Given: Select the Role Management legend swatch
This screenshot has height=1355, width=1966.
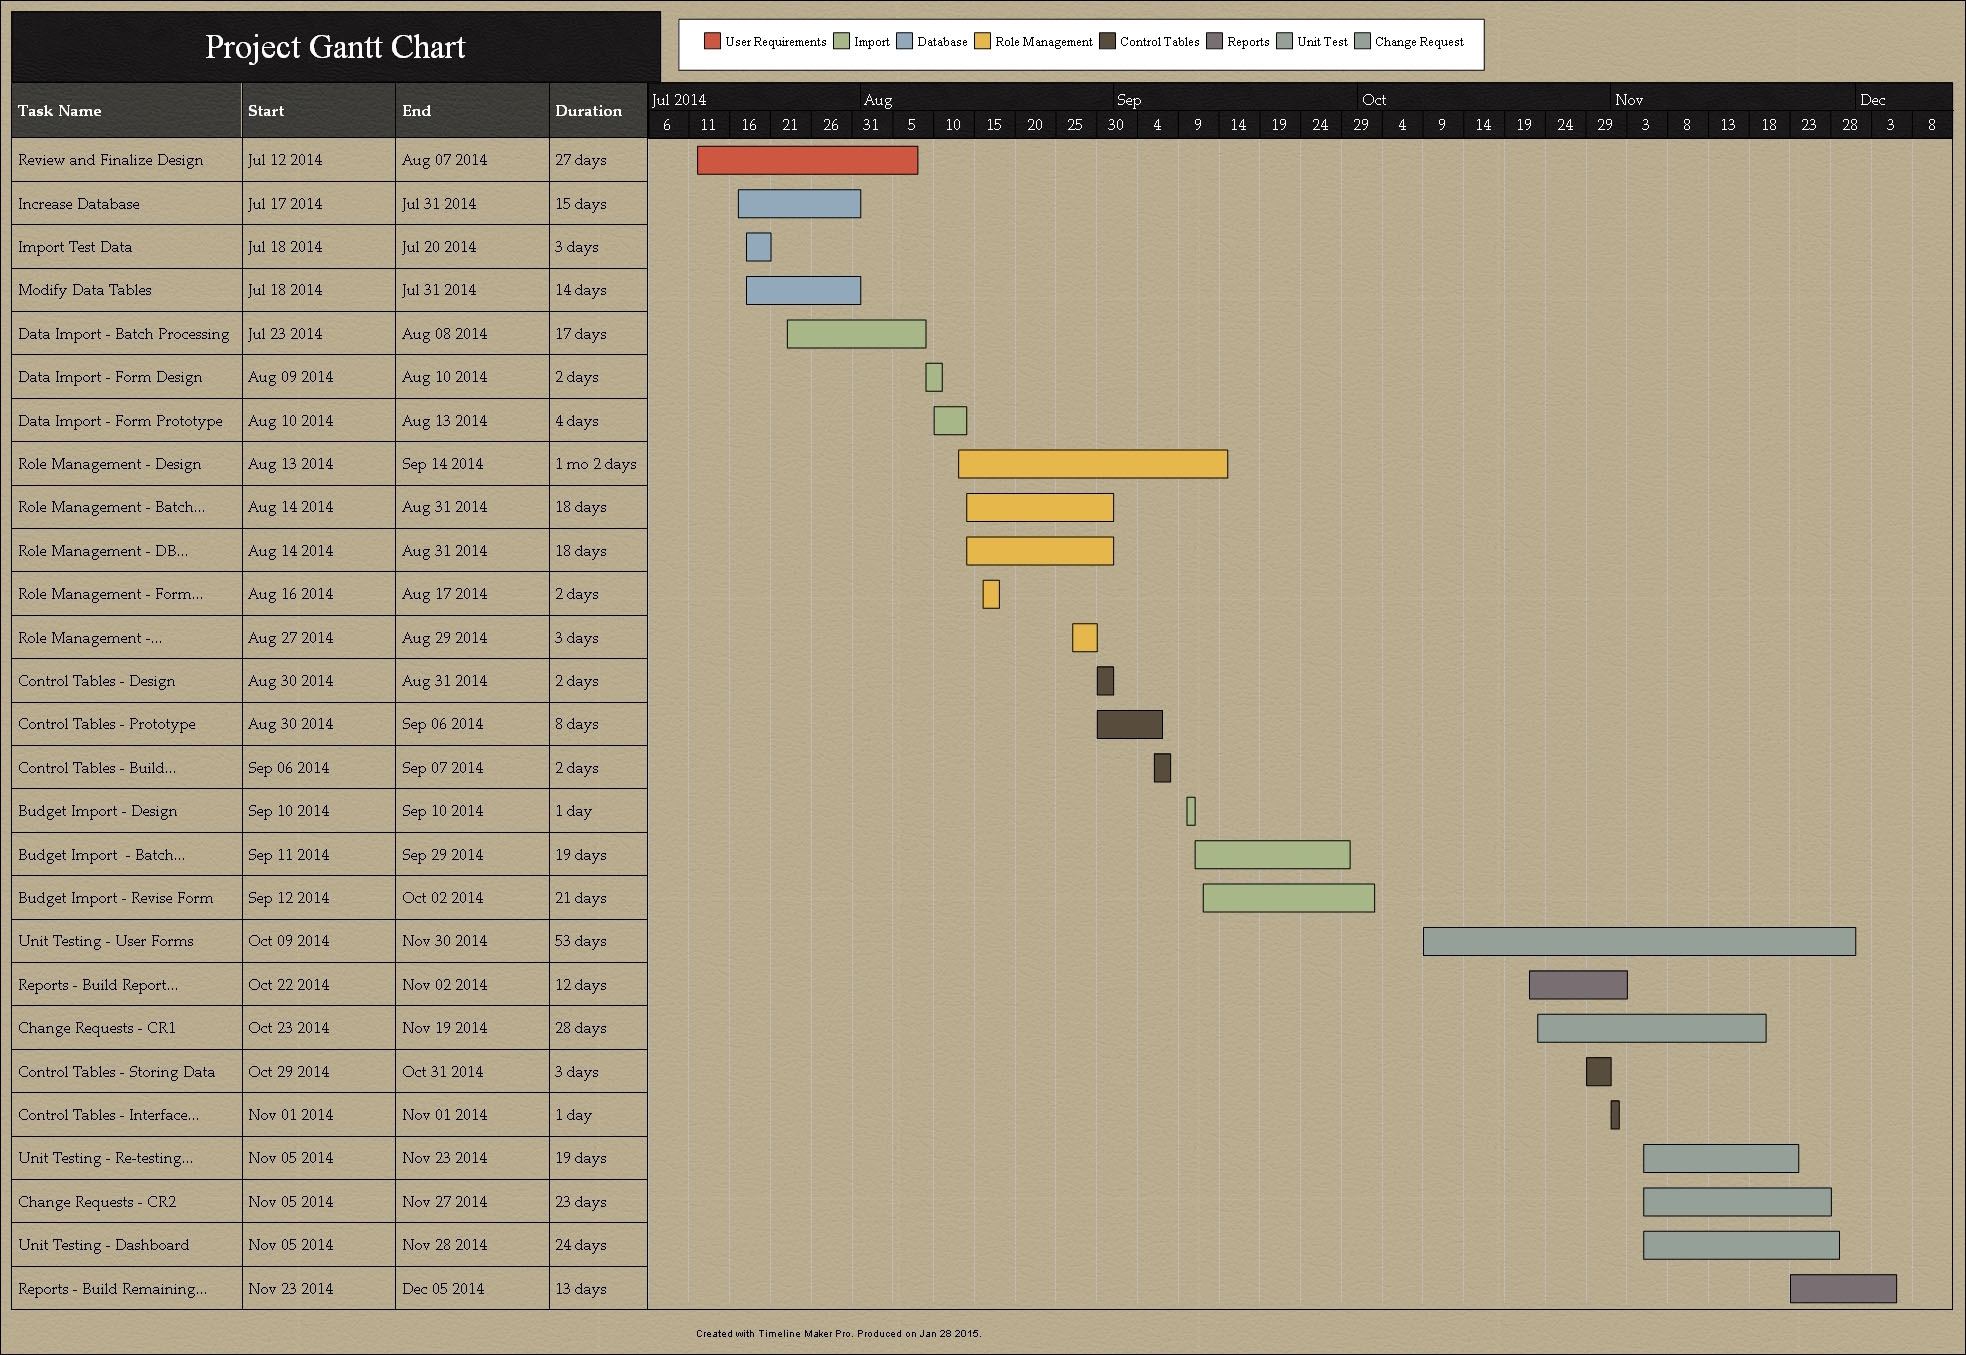Looking at the screenshot, I should click(983, 41).
